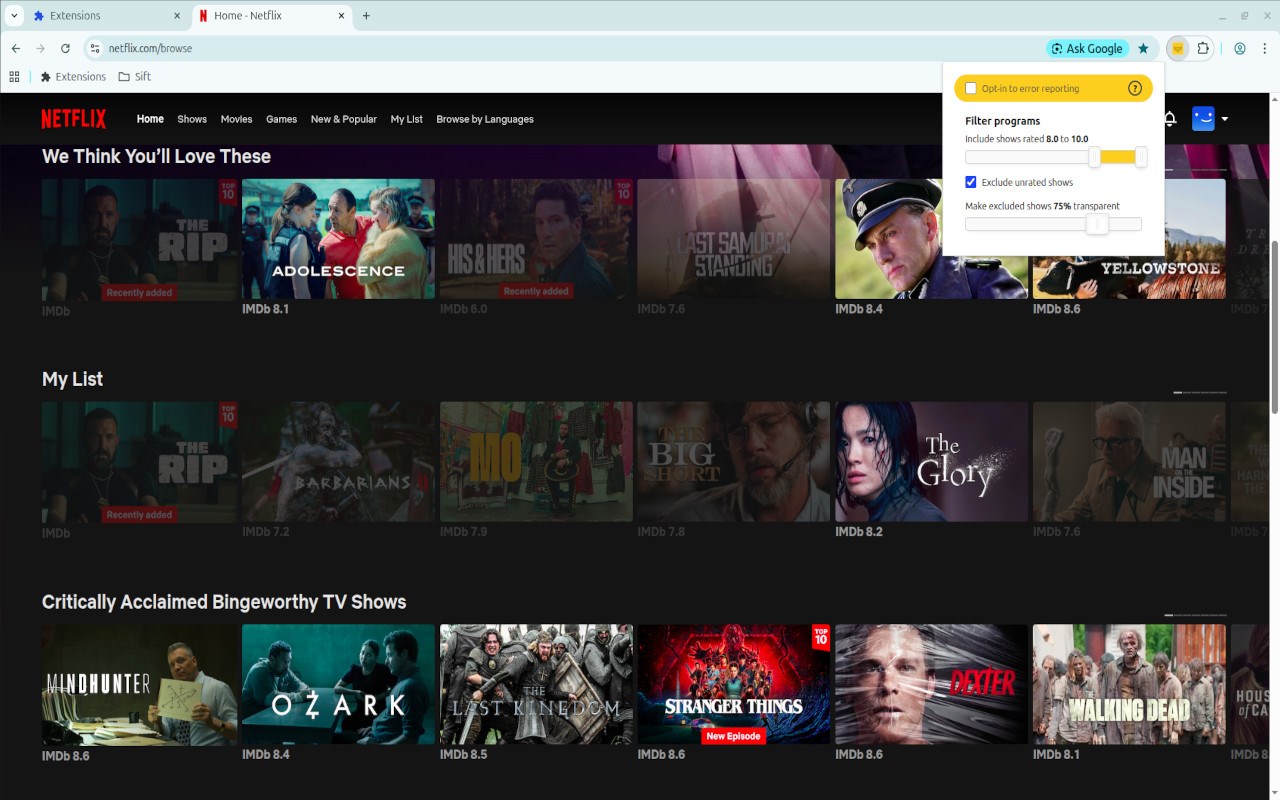Open the Stranger Things thumbnail
1280x800 pixels.
[734, 685]
